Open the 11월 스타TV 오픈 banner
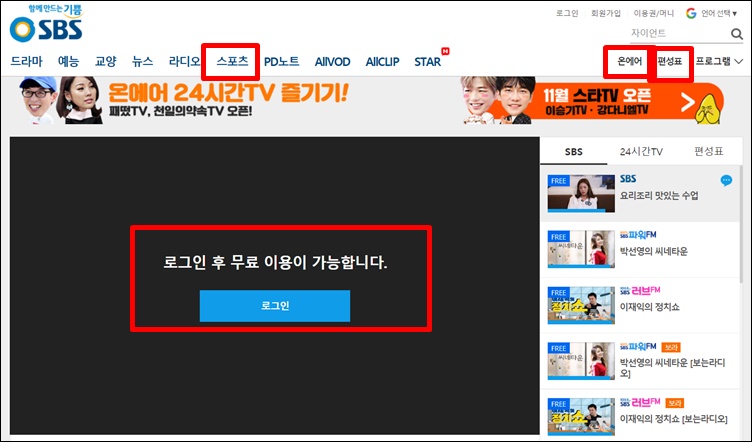Image resolution: width=752 pixels, height=442 pixels. [593, 102]
